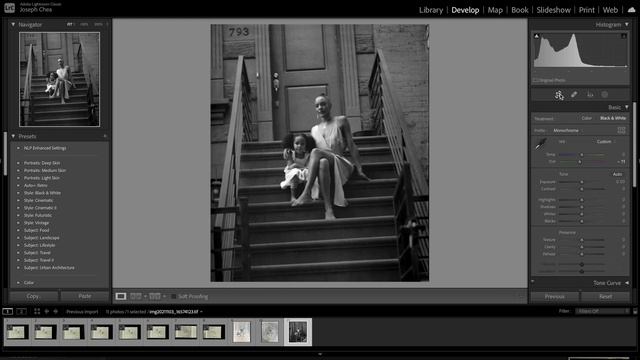Switch to the Print module
Image resolution: width=640 pixels, height=360 pixels.
587,10
